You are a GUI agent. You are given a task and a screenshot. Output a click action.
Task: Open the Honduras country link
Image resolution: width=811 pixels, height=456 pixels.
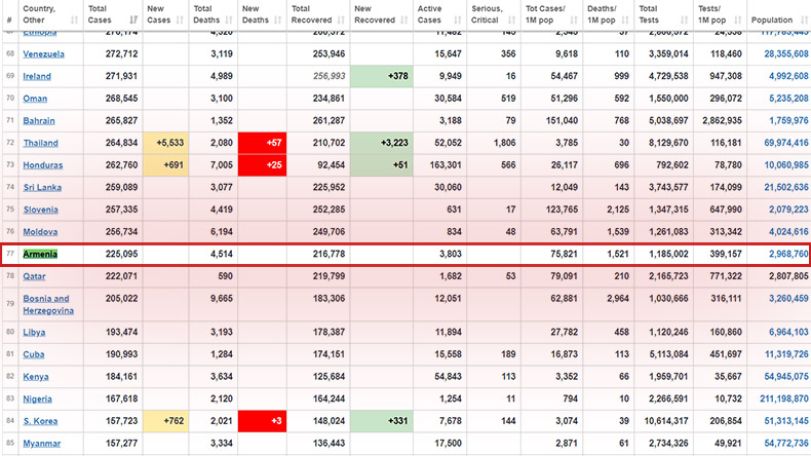(x=42, y=165)
